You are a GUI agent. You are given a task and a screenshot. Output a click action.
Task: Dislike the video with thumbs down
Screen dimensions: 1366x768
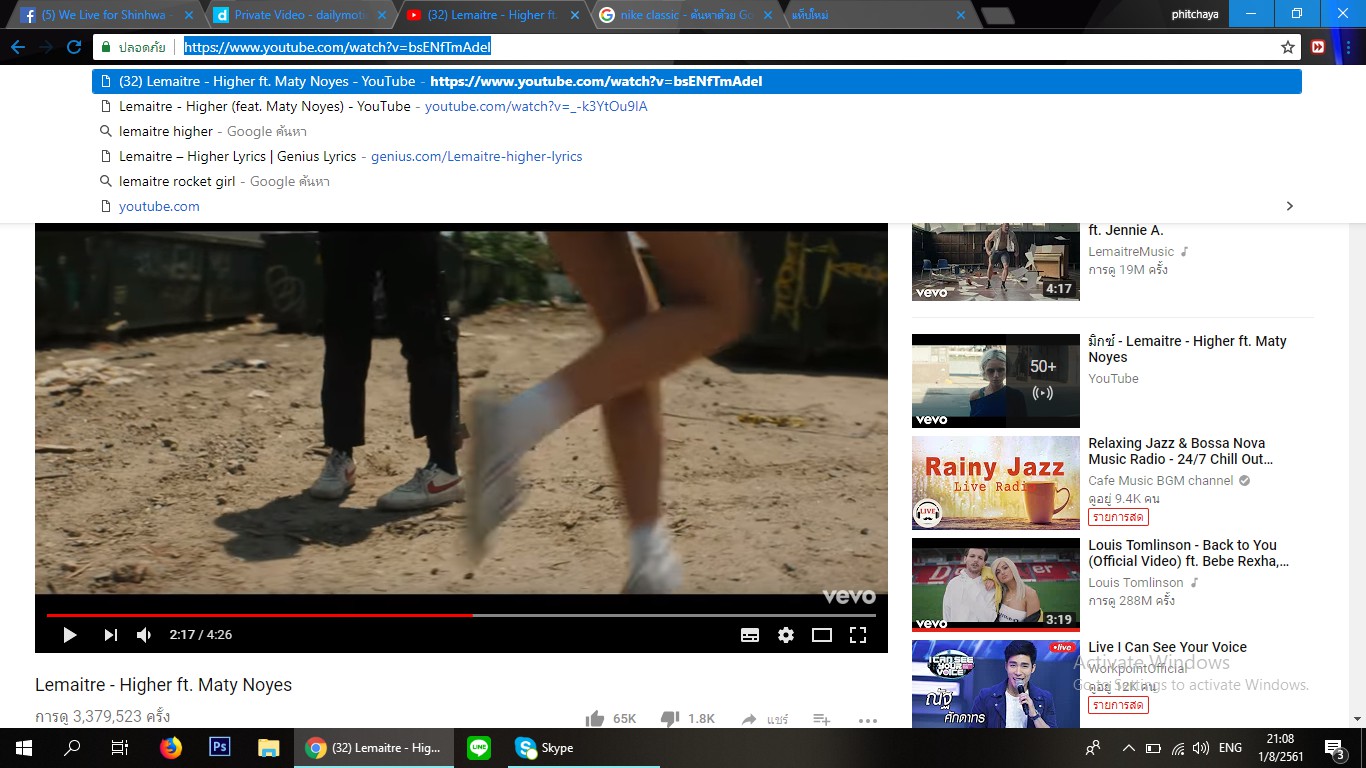670,718
